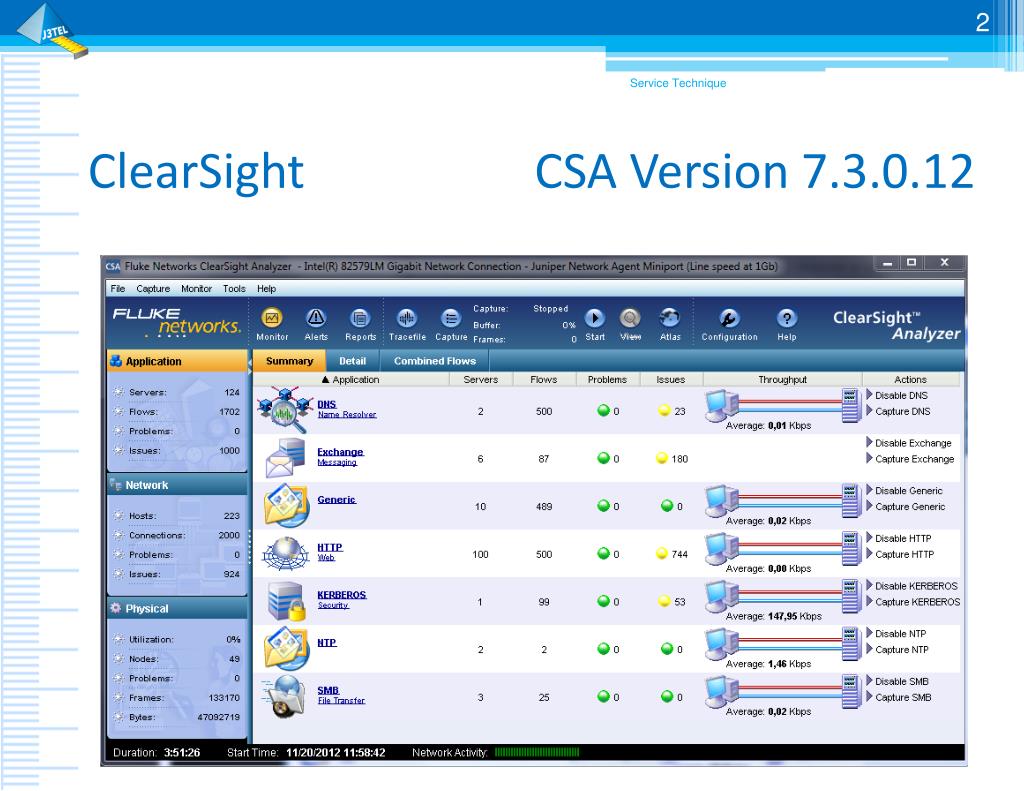Click the Help question-mark icon
The height and width of the screenshot is (791, 1024).
787,319
